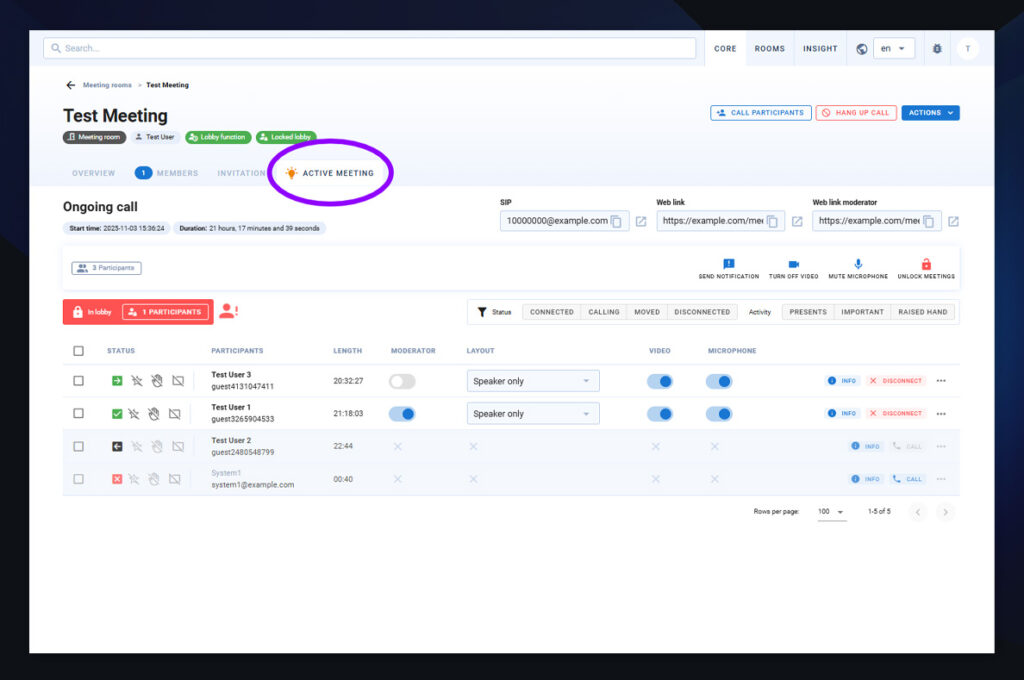Switch to the Overview tab
Viewport: 1024px width, 680px height.
pos(93,173)
